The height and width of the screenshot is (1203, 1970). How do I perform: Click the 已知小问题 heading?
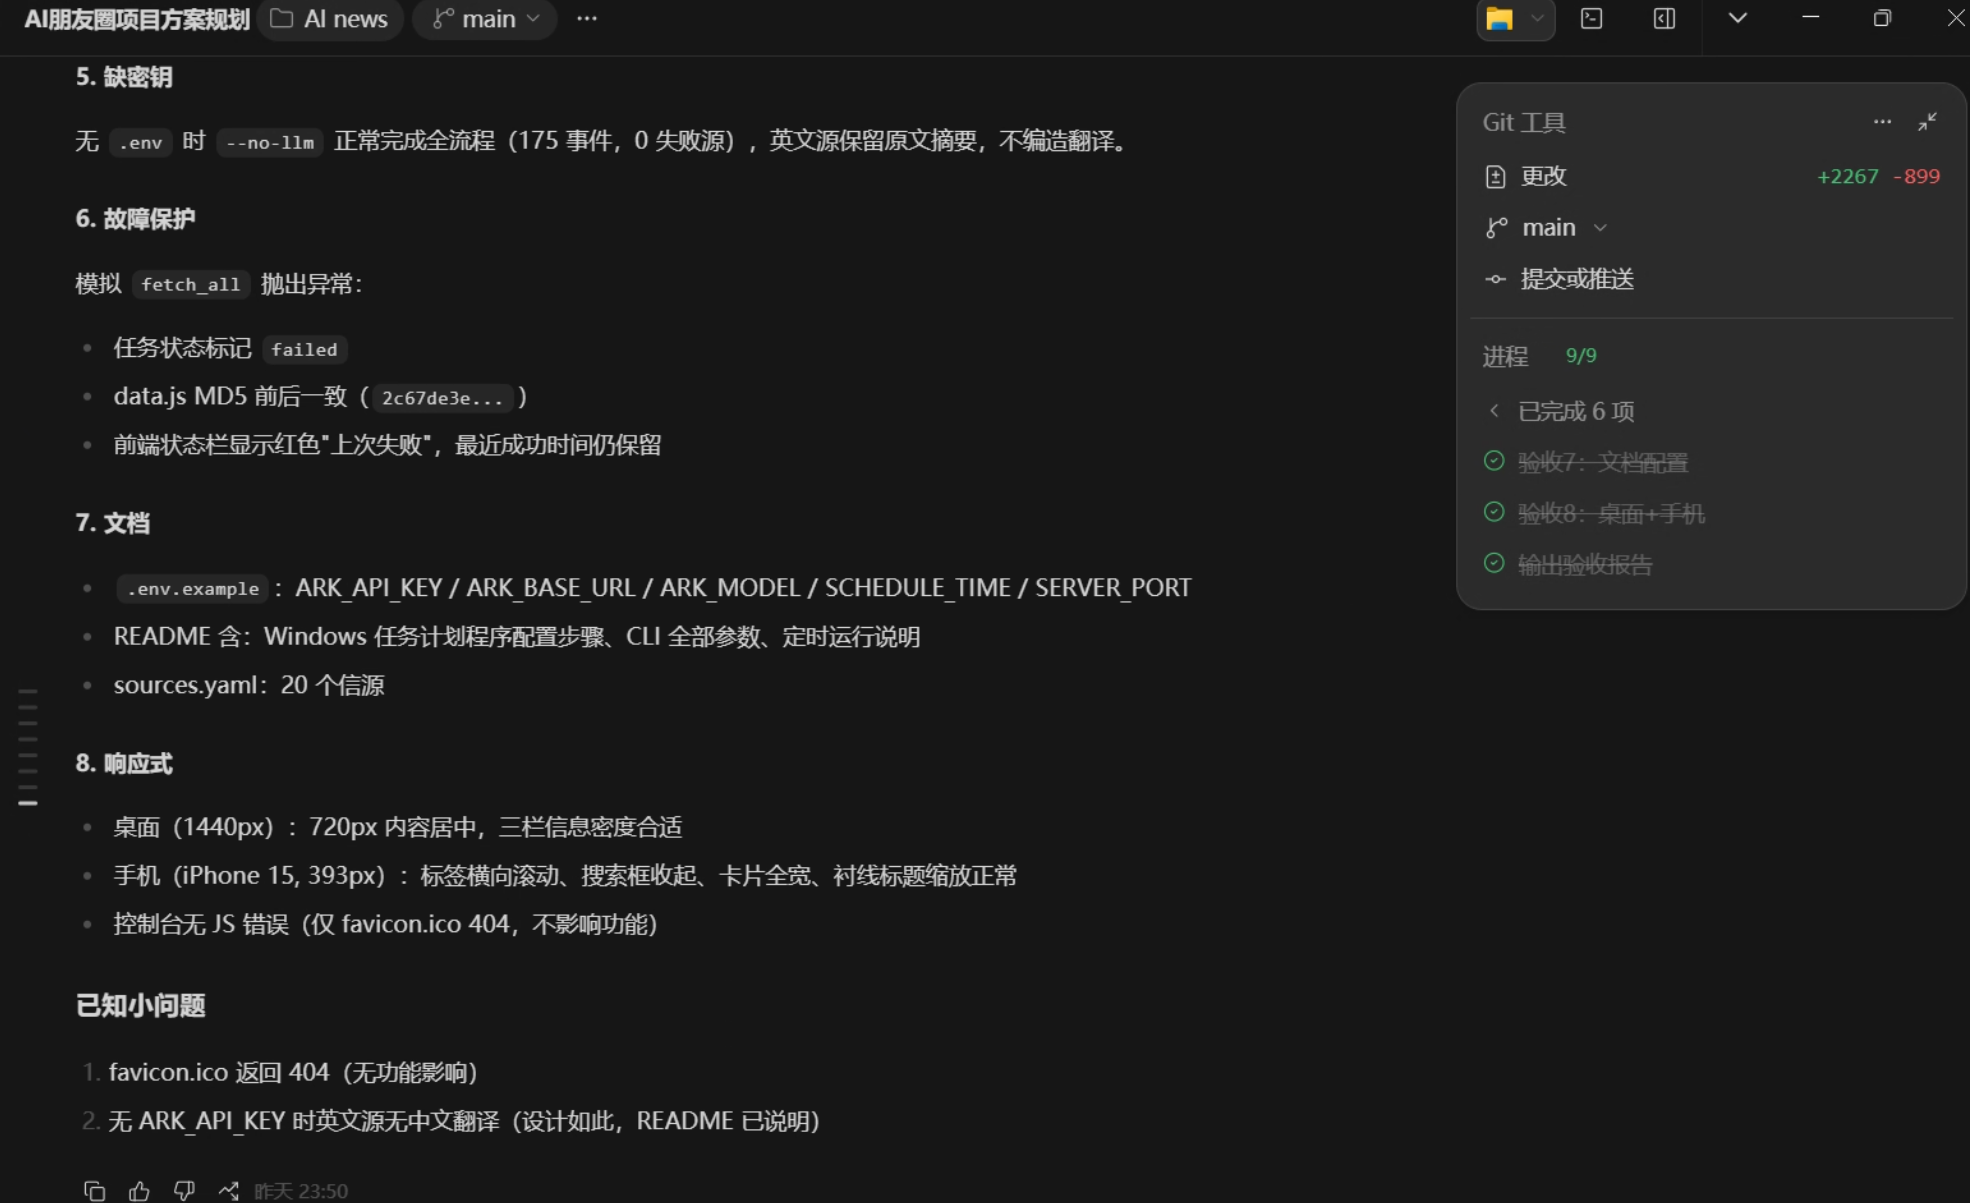coord(141,1005)
